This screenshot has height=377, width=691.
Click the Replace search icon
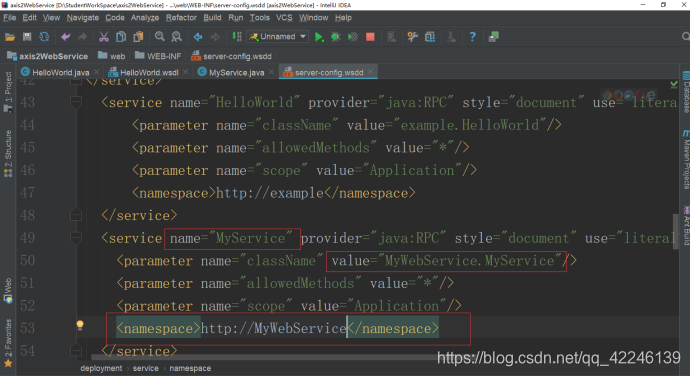[x=176, y=37]
